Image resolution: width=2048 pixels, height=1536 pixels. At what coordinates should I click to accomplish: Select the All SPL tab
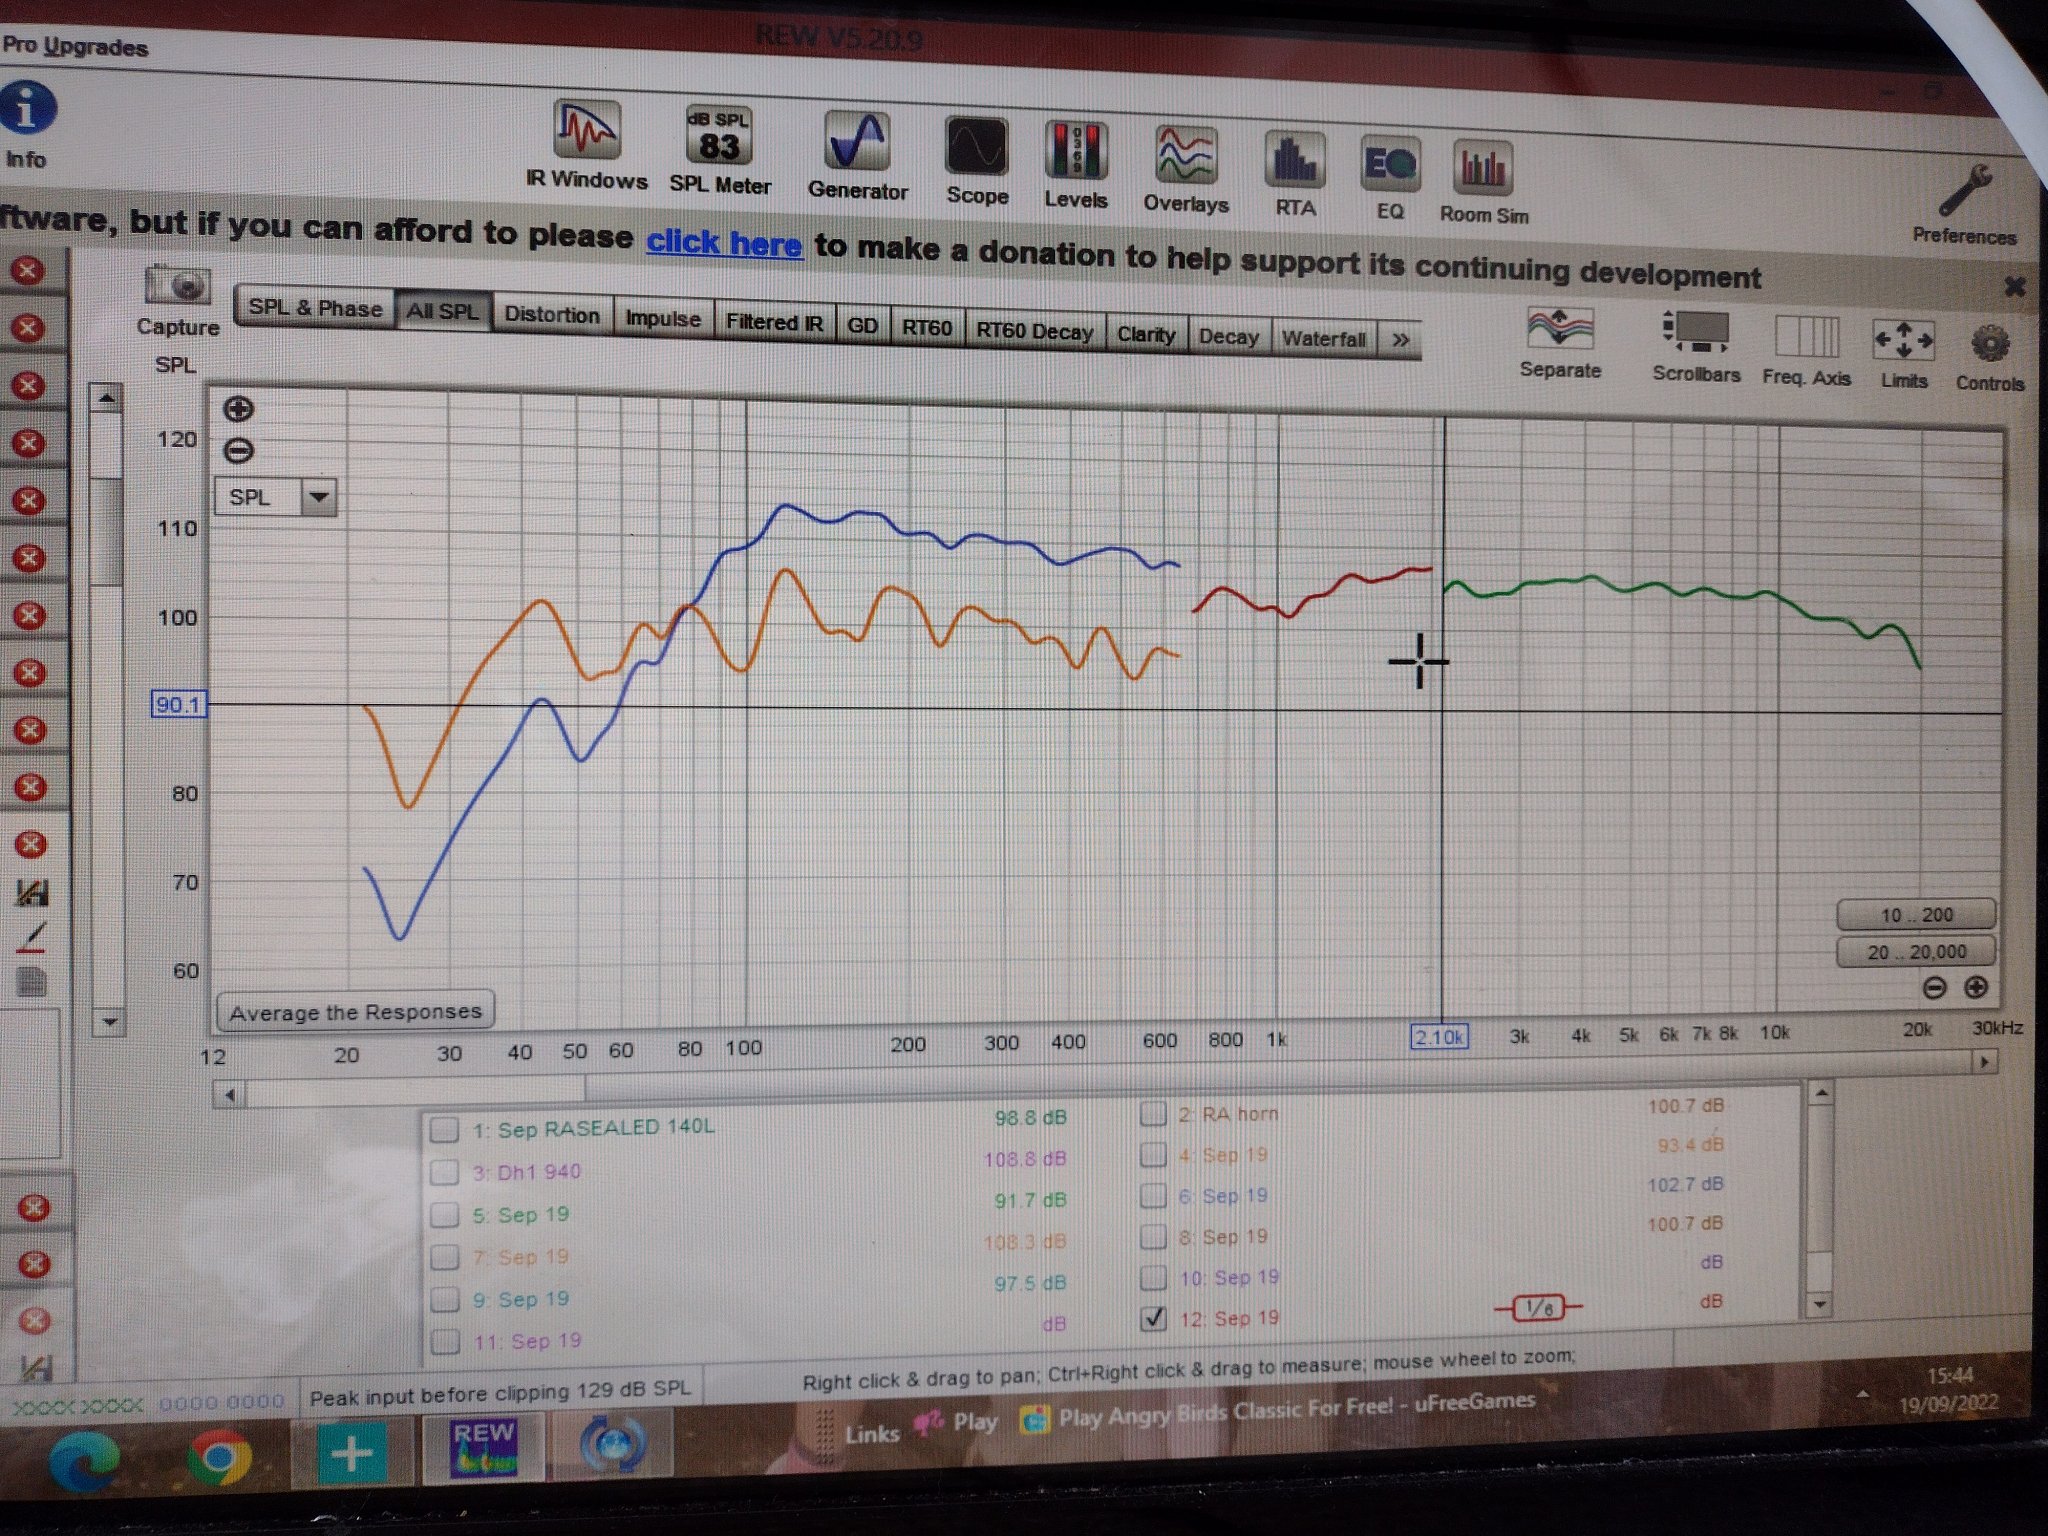tap(442, 311)
